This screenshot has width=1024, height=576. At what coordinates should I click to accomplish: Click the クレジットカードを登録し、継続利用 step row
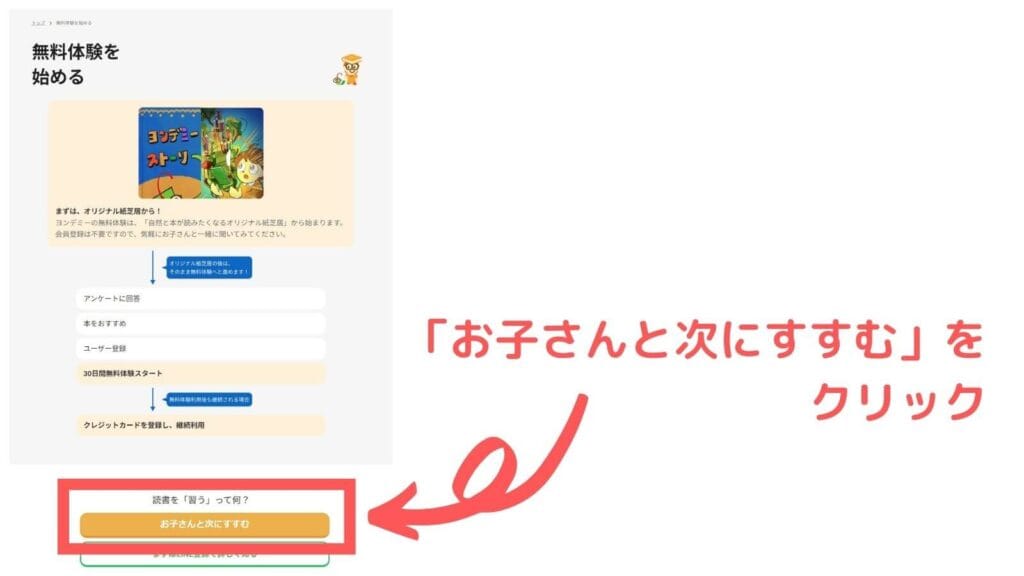(x=200, y=424)
